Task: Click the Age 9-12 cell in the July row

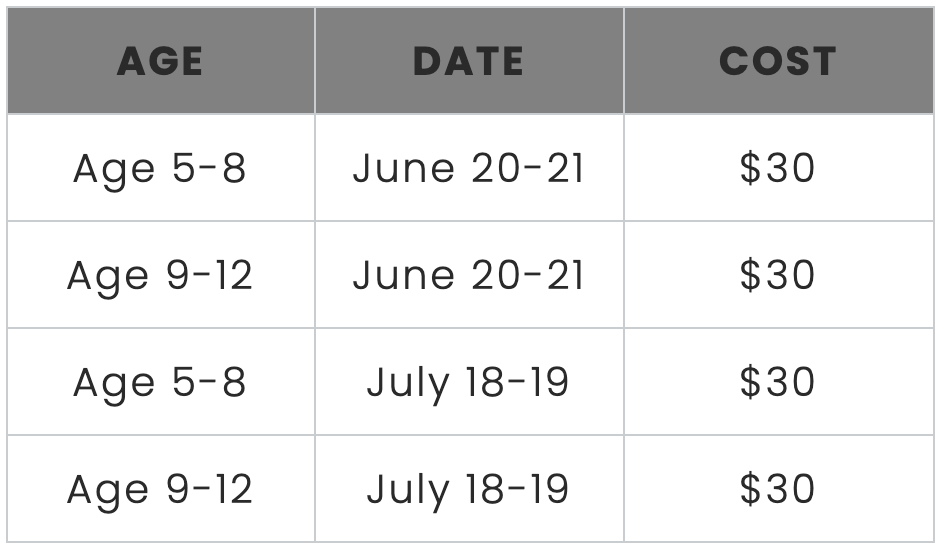Action: click(160, 489)
